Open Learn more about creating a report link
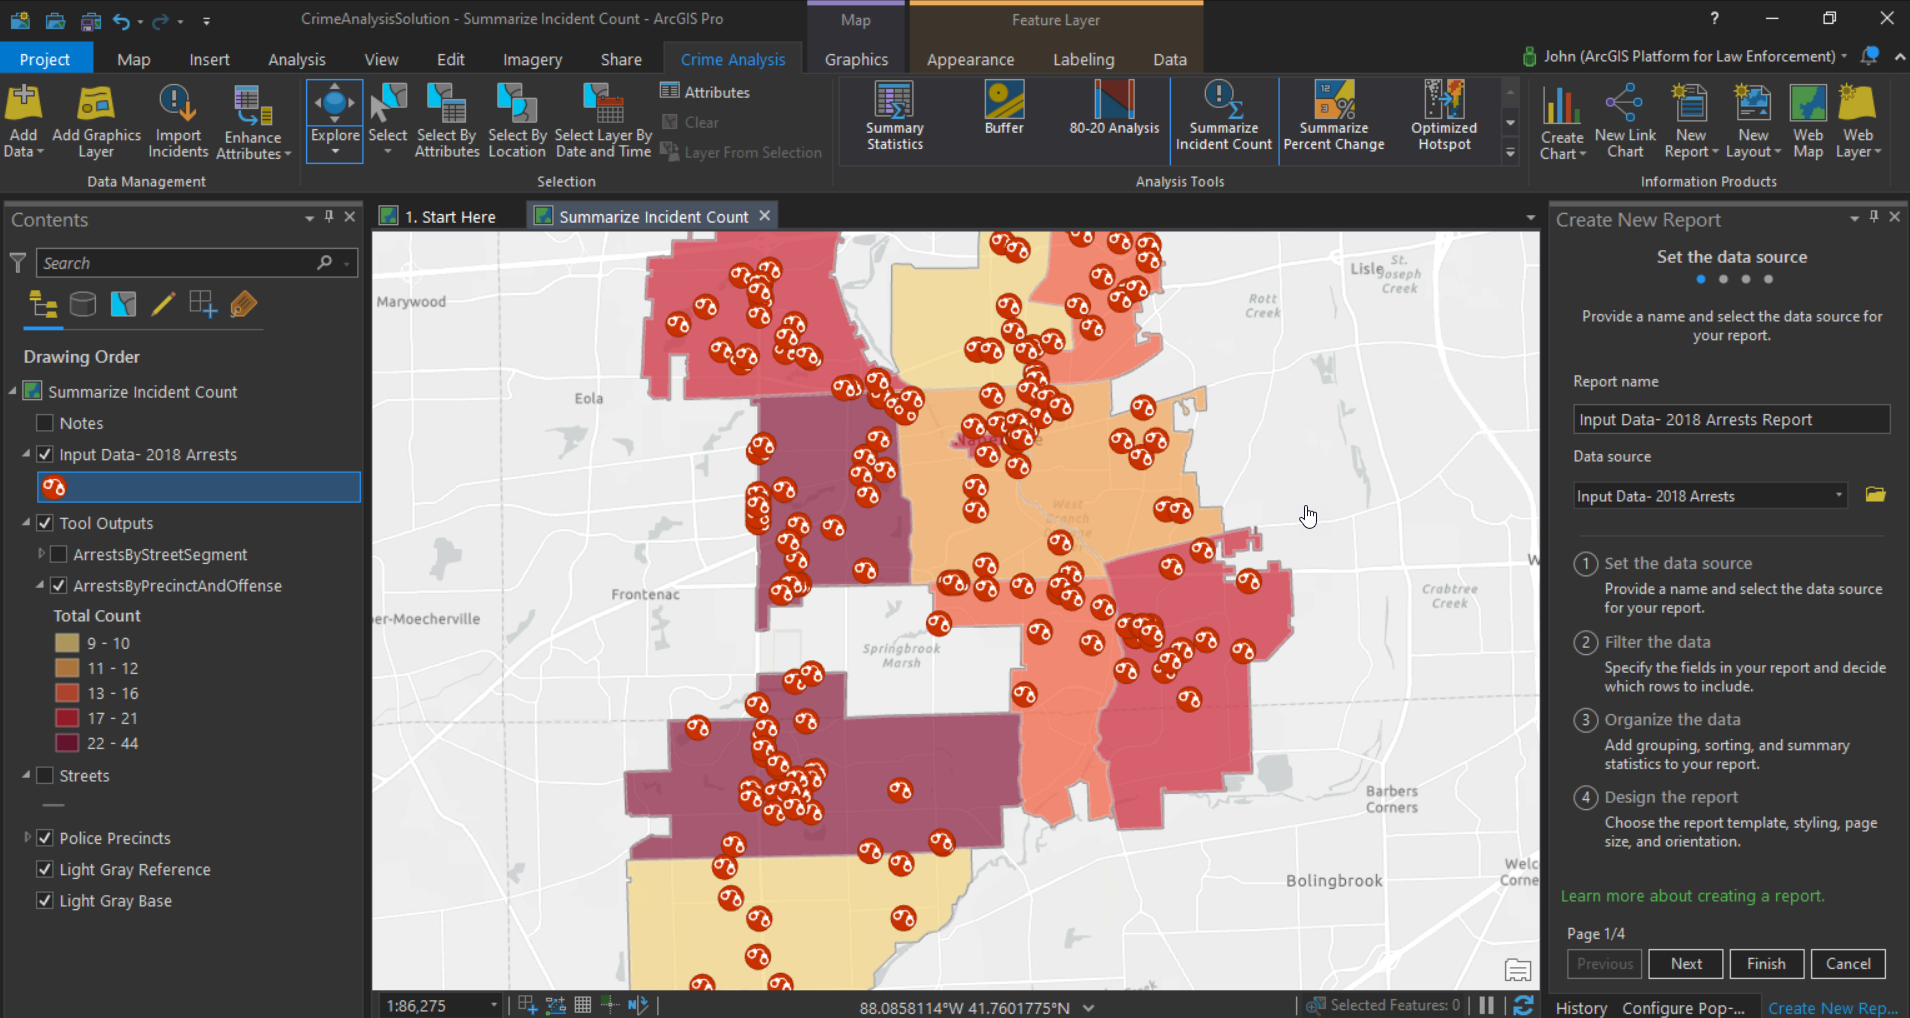This screenshot has width=1910, height=1018. point(1692,896)
